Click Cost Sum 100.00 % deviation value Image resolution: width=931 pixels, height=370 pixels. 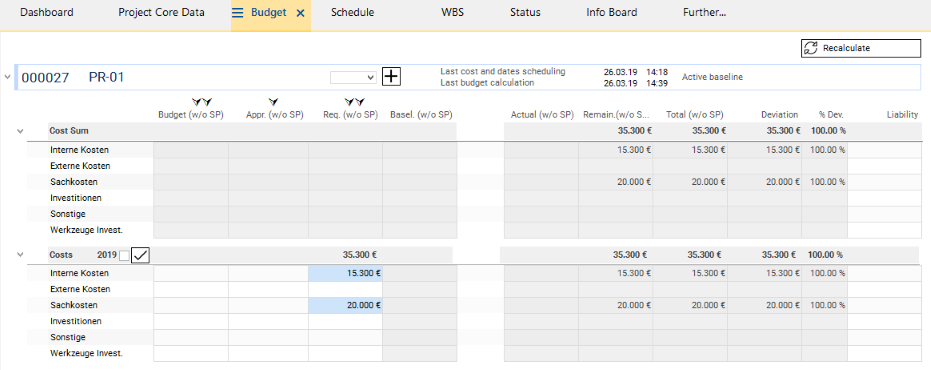[828, 131]
